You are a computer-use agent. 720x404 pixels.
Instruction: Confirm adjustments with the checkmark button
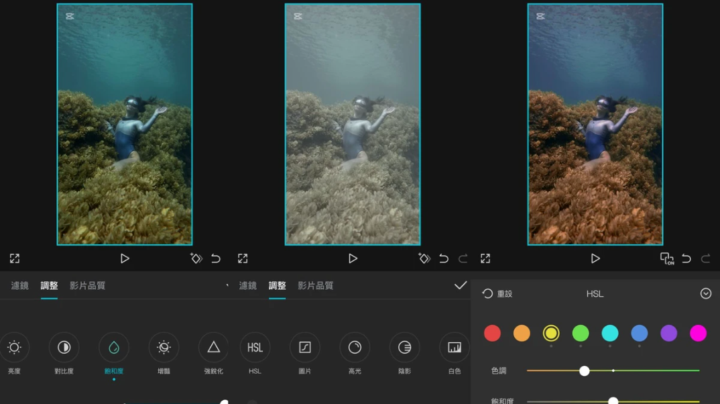pyautogui.click(x=460, y=286)
